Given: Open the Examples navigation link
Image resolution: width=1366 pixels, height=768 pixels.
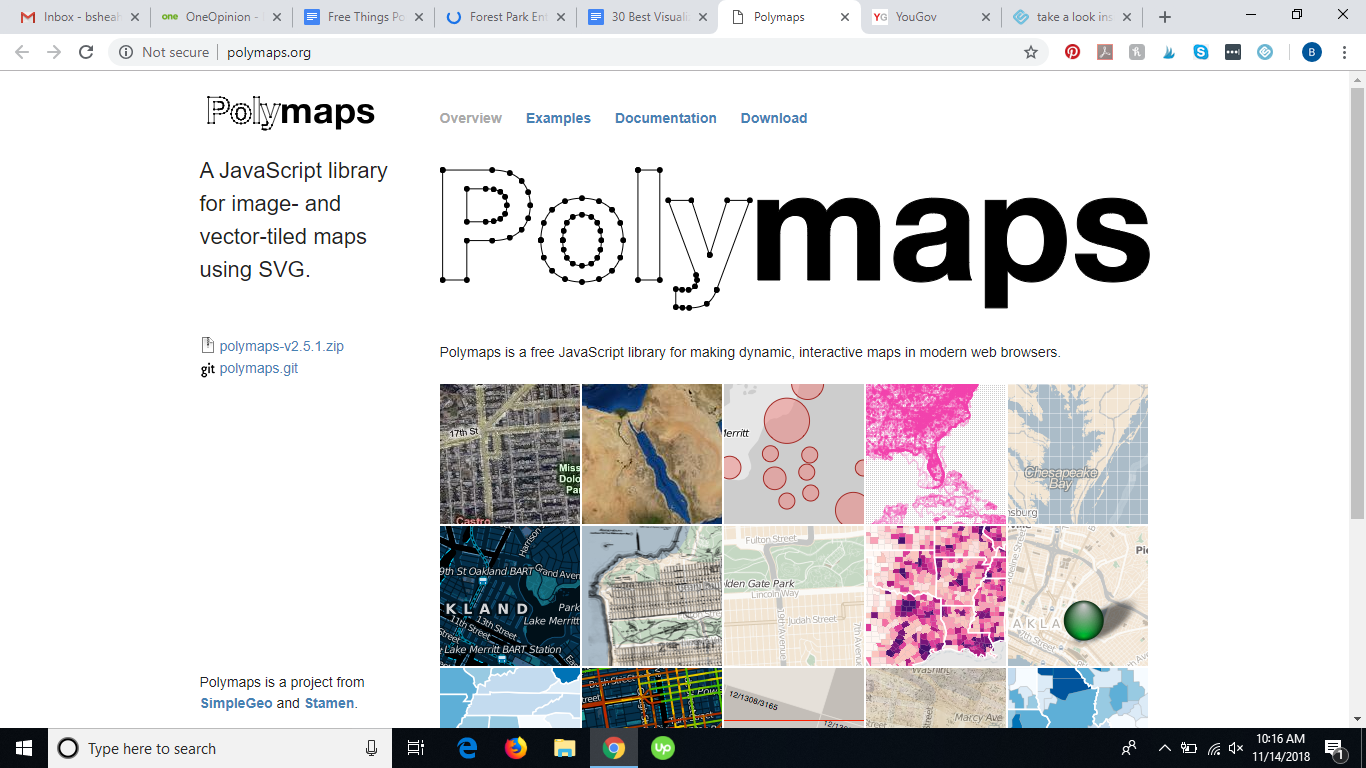Looking at the screenshot, I should [558, 118].
